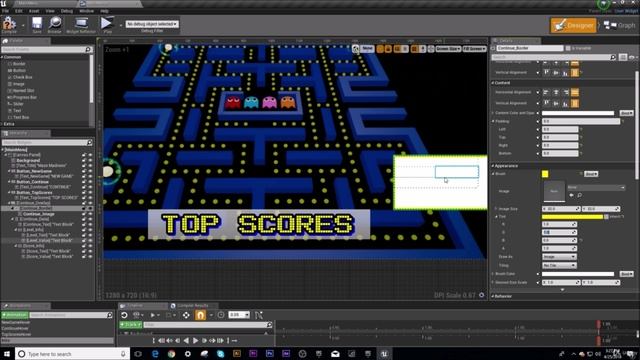
Task: Collapse the Canvas Panel hierarchy node
Action: 6,155
